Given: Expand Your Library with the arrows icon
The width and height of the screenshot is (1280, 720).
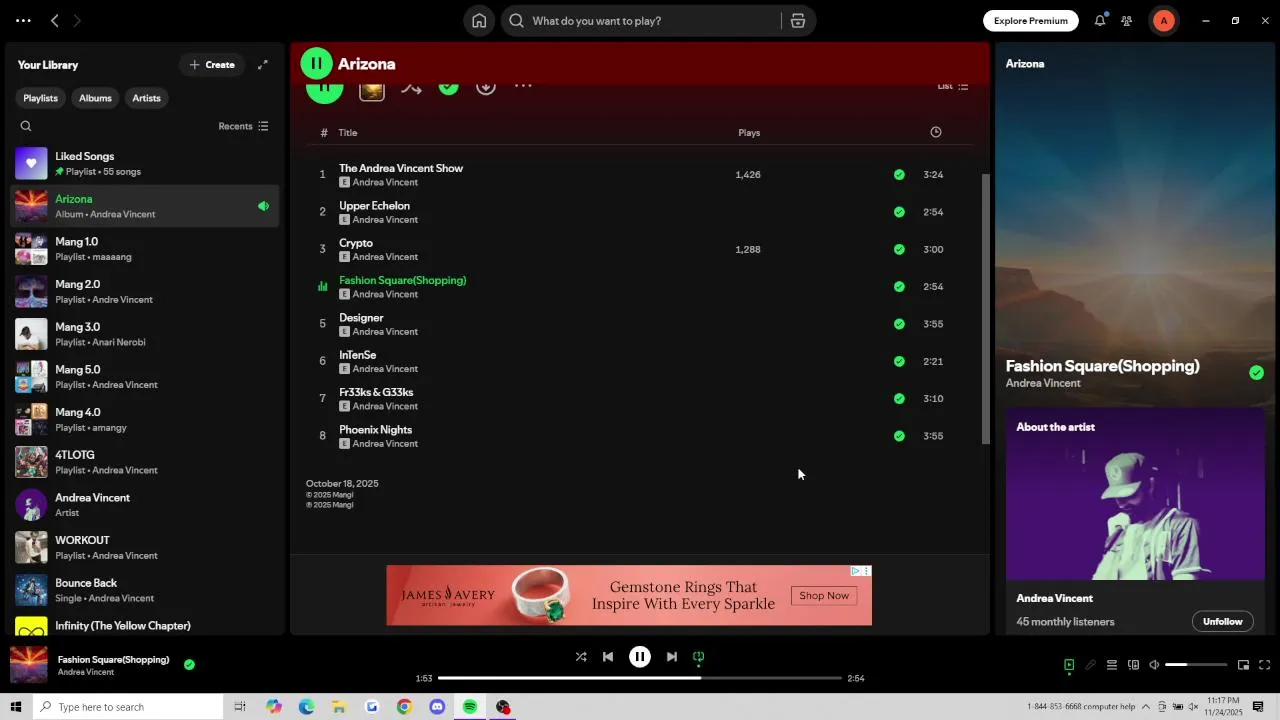Looking at the screenshot, I should tap(263, 65).
